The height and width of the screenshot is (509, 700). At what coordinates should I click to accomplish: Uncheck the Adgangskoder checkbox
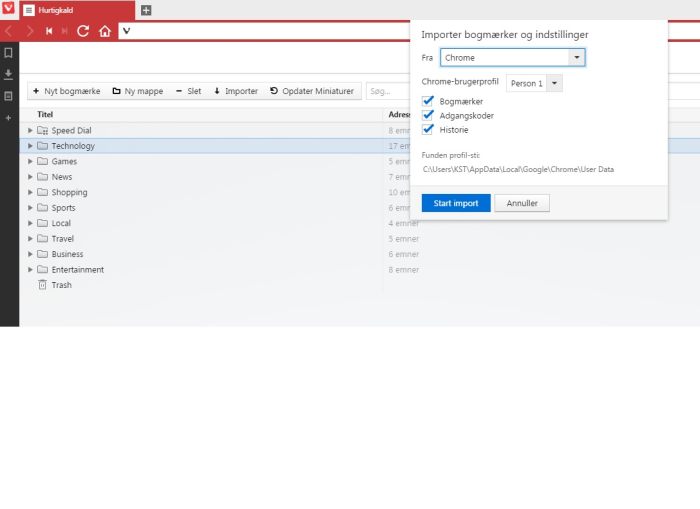(428, 116)
